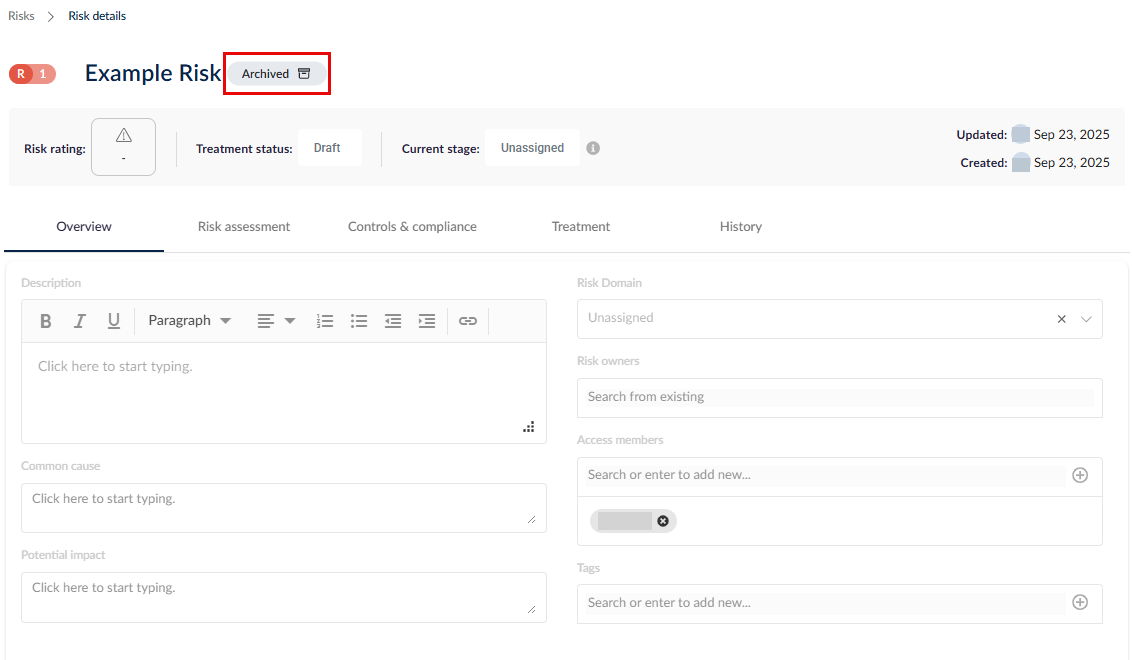
Task: Toggle italic formatting in Description editor
Action: tap(80, 321)
